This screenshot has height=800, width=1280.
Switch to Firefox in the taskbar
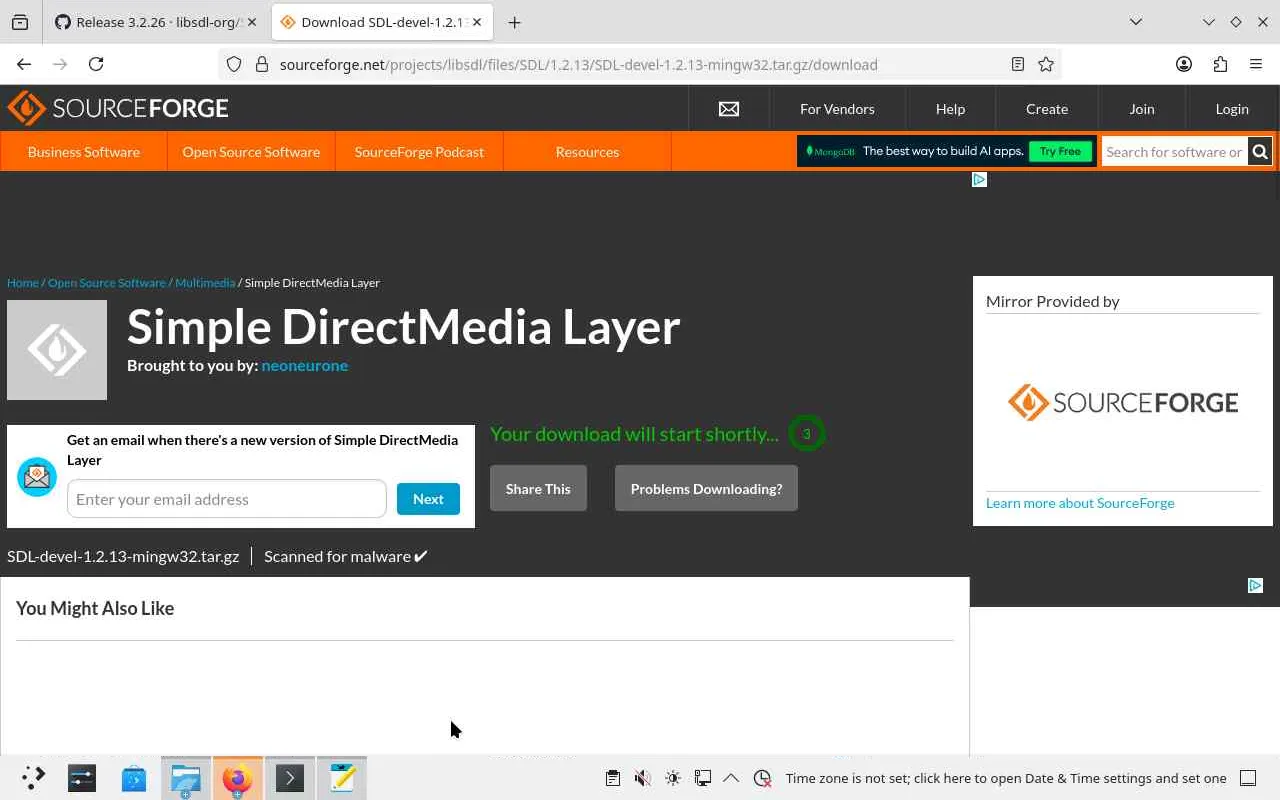(x=238, y=778)
